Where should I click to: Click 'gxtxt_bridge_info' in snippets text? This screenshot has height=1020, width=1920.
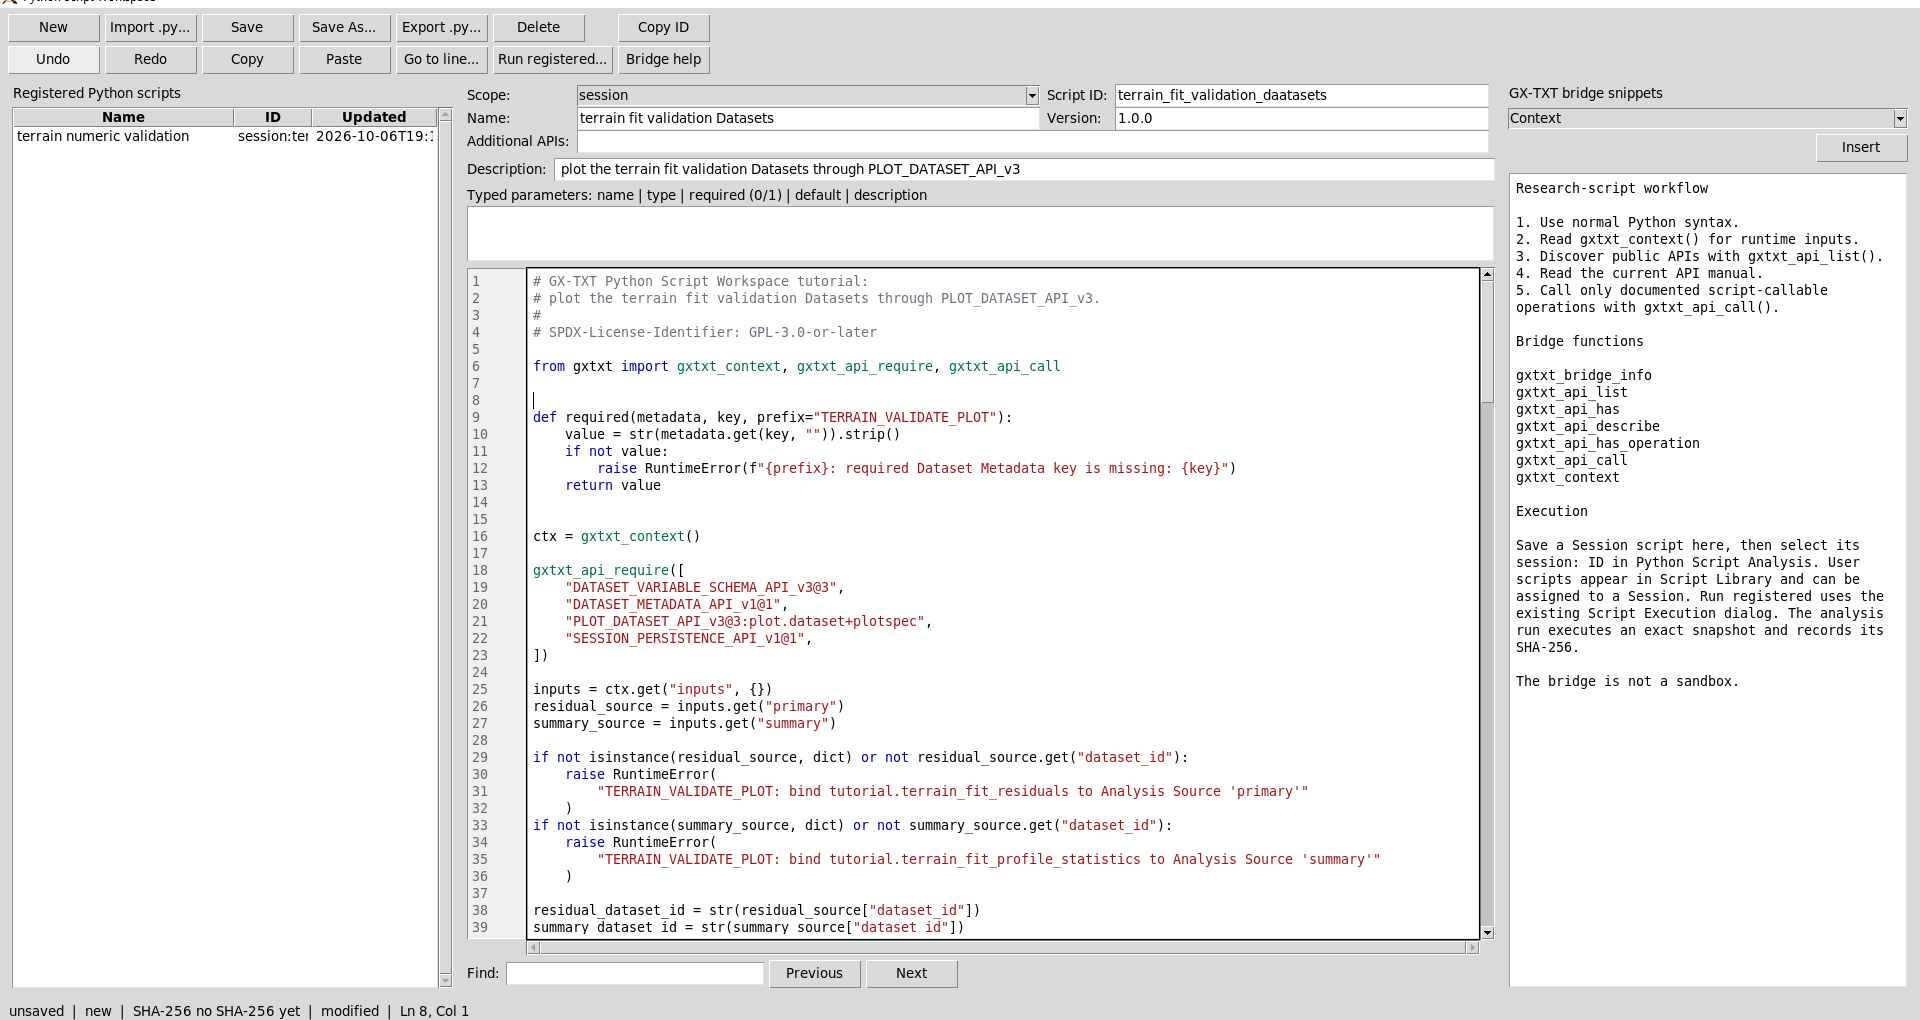pyautogui.click(x=1583, y=376)
